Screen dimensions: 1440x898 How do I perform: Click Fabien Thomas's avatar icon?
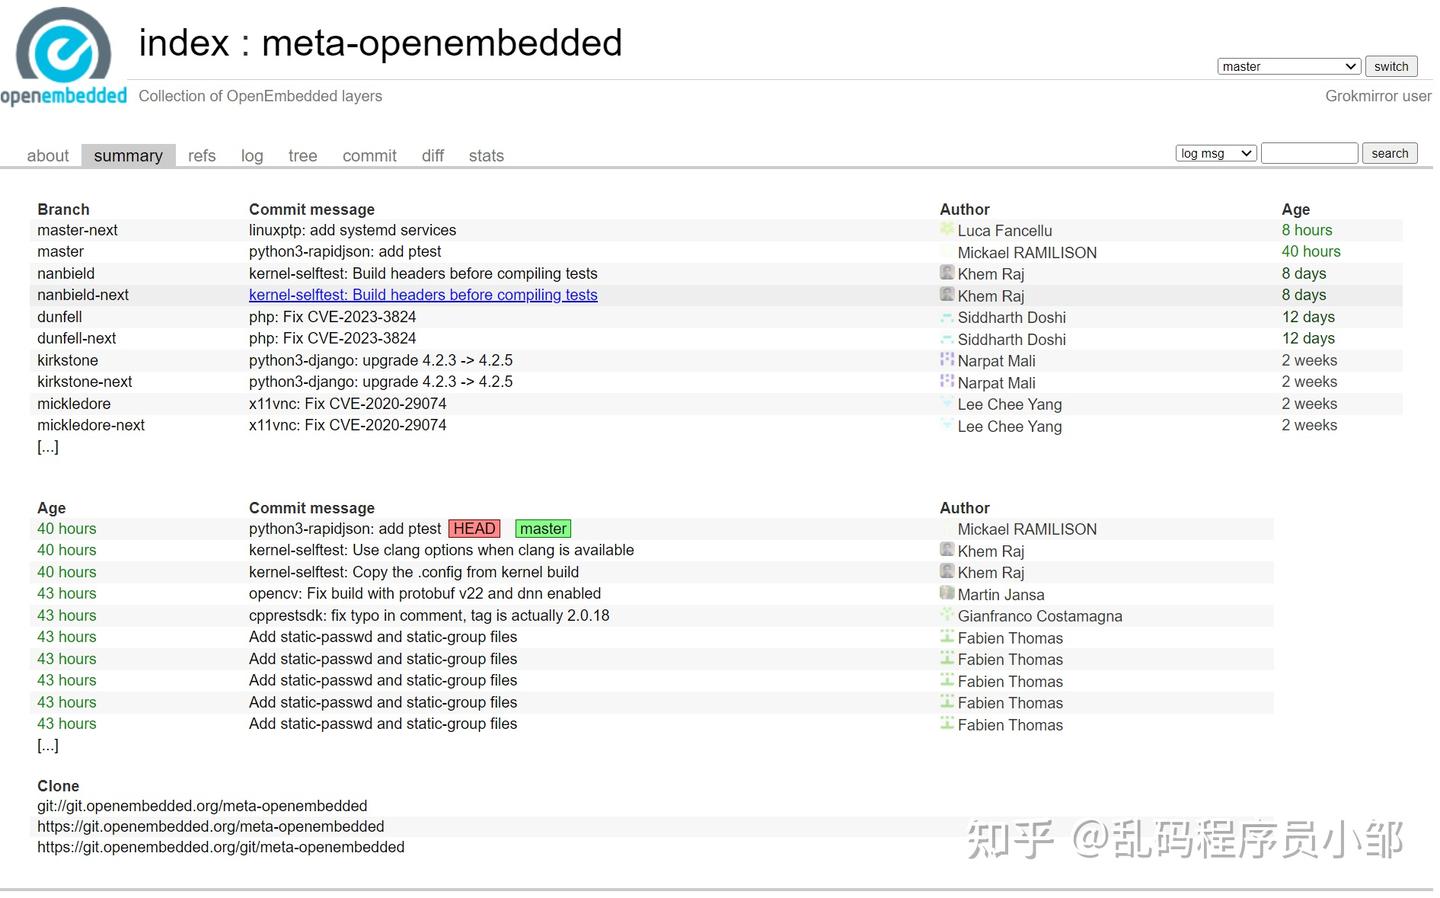(946, 637)
